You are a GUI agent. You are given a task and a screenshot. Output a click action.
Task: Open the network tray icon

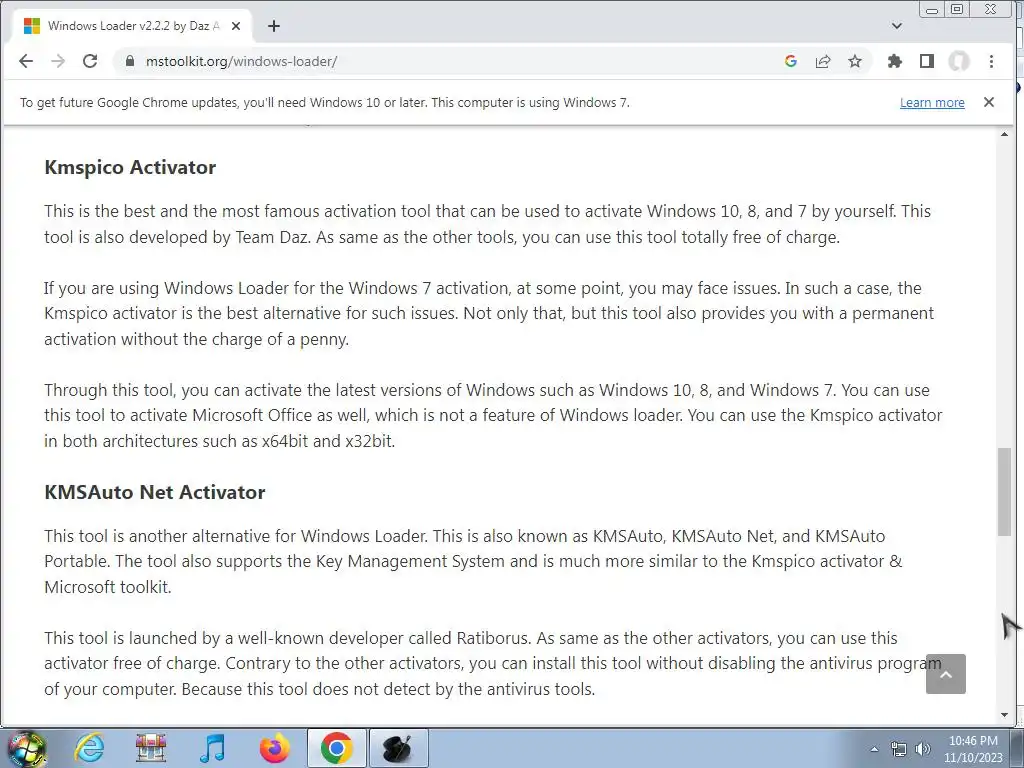[x=899, y=749]
